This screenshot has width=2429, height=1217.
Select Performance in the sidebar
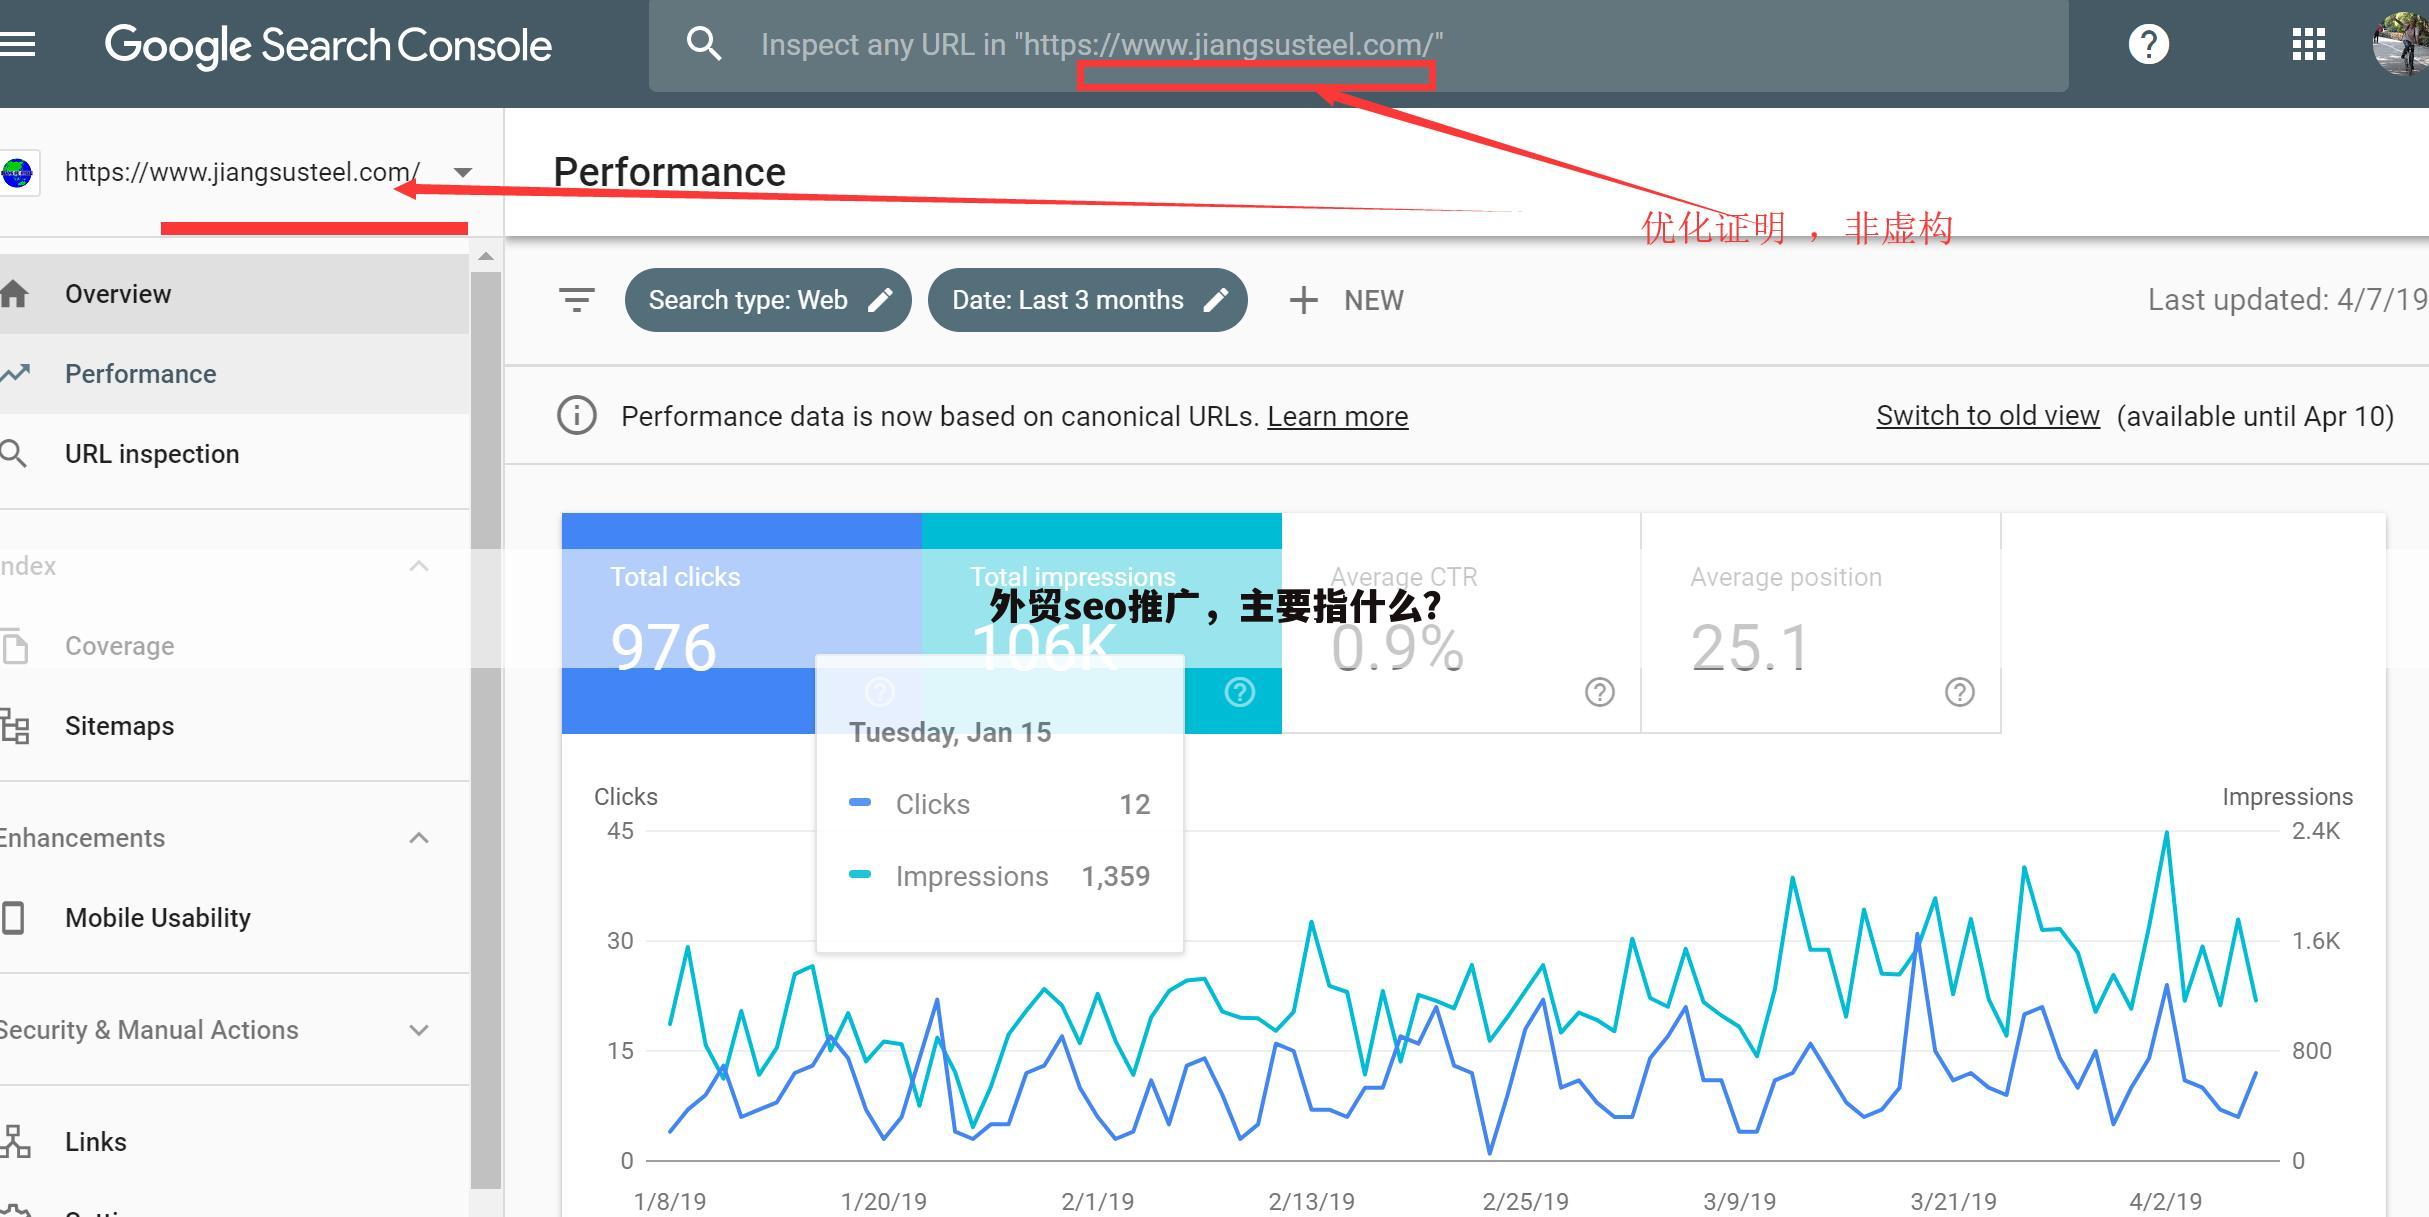(x=140, y=373)
